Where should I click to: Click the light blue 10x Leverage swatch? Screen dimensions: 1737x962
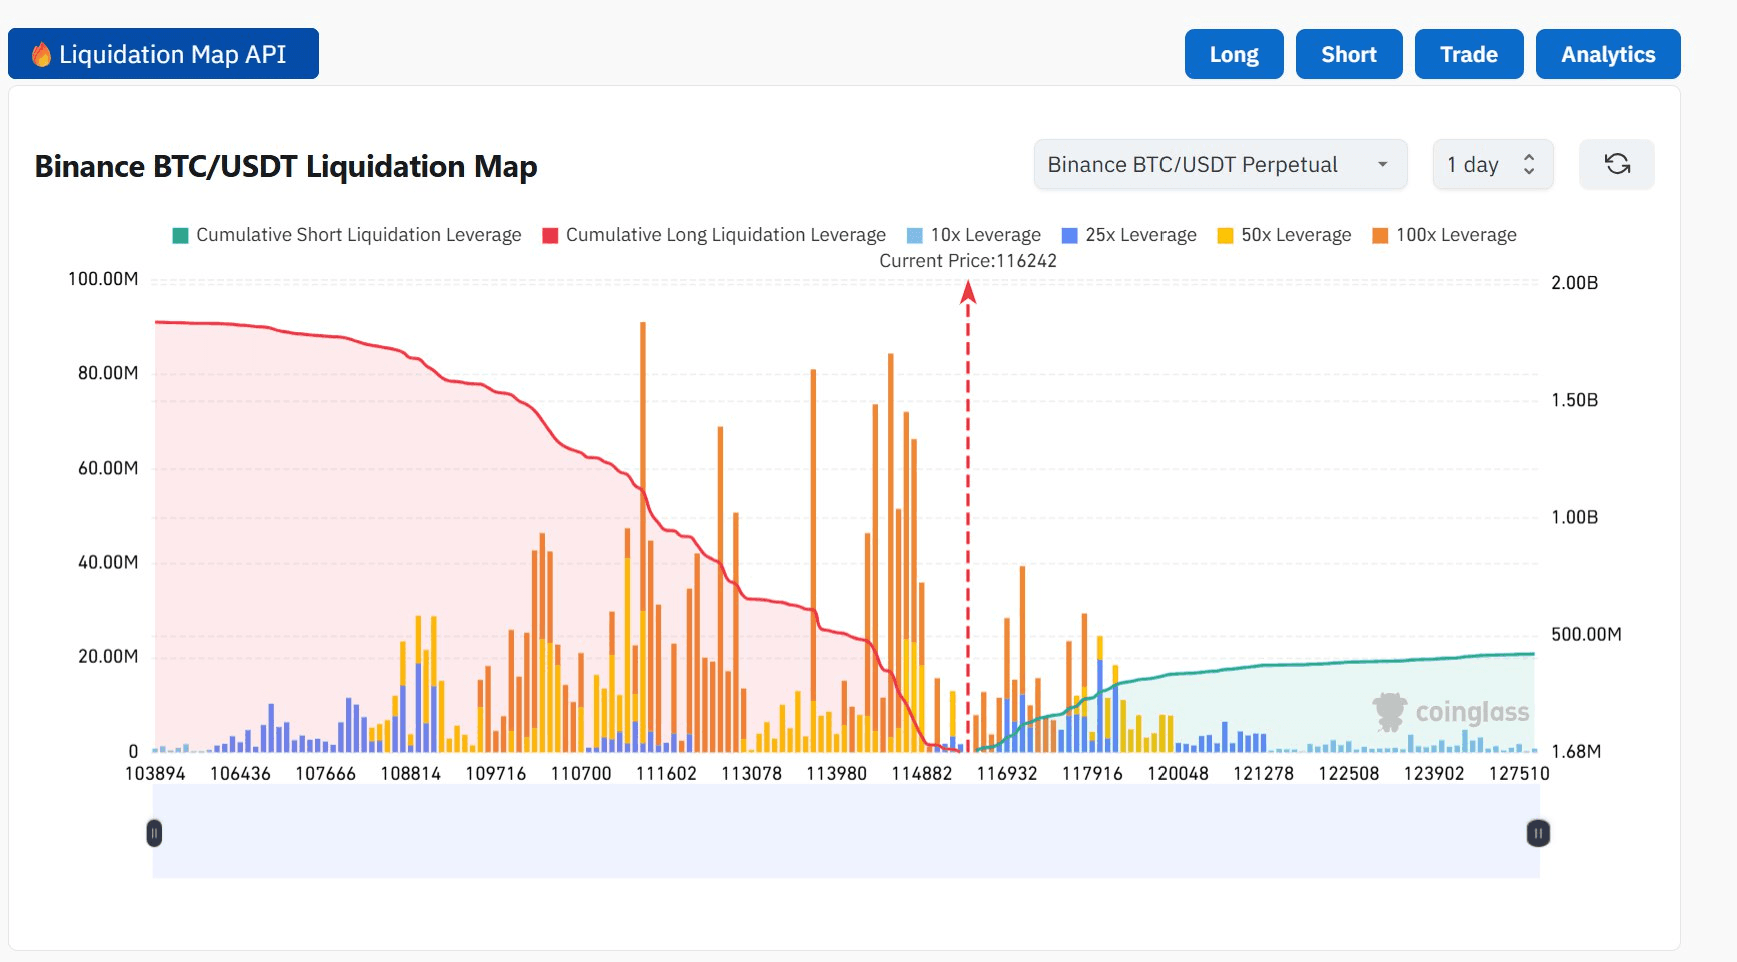point(915,236)
